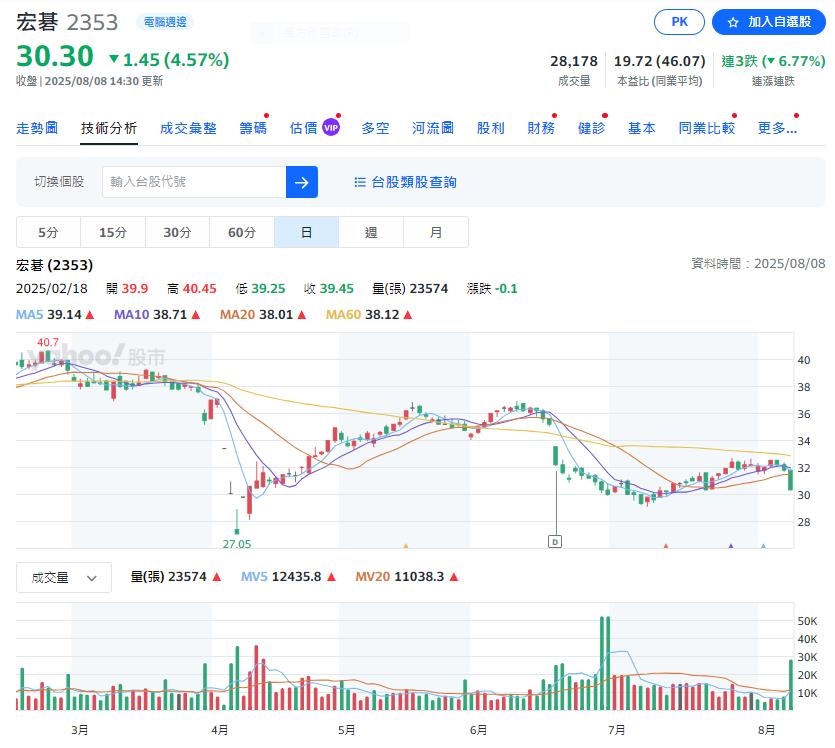Switch to the 河流圖 view
Viewport: 835px width, 748px height.
tap(428, 128)
